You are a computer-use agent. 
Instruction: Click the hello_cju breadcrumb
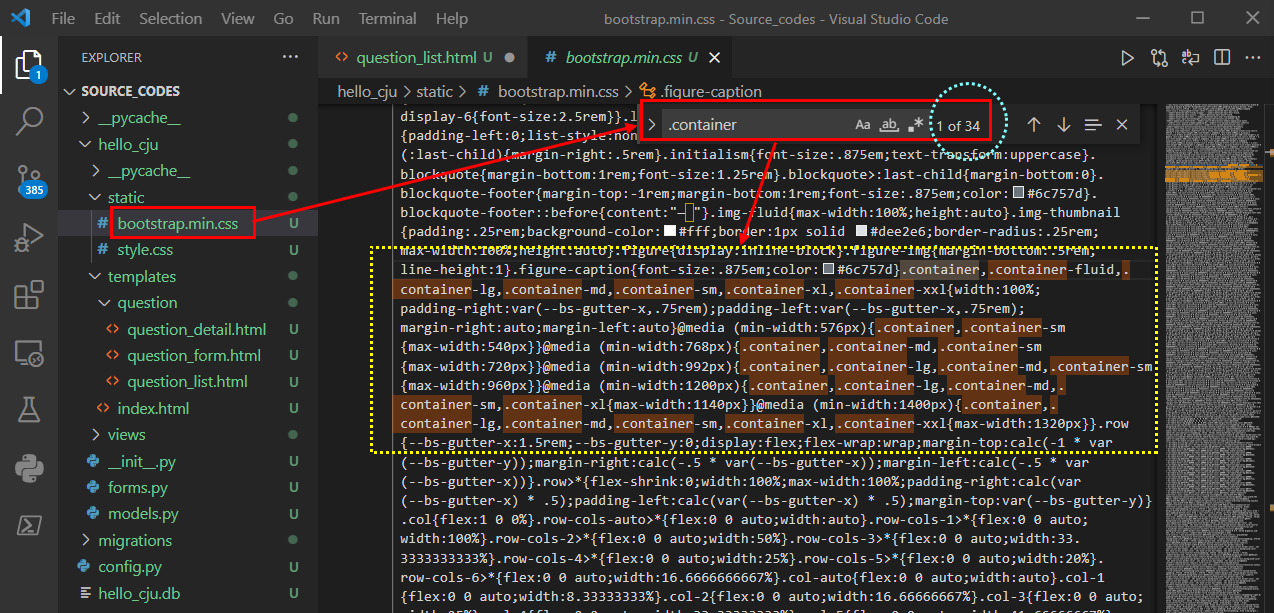click(367, 91)
